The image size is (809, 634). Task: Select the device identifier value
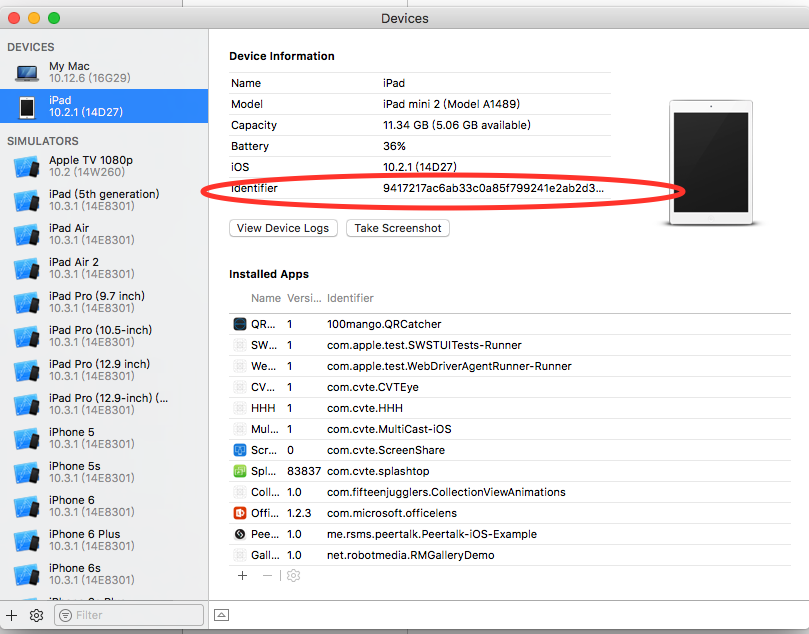(x=493, y=188)
